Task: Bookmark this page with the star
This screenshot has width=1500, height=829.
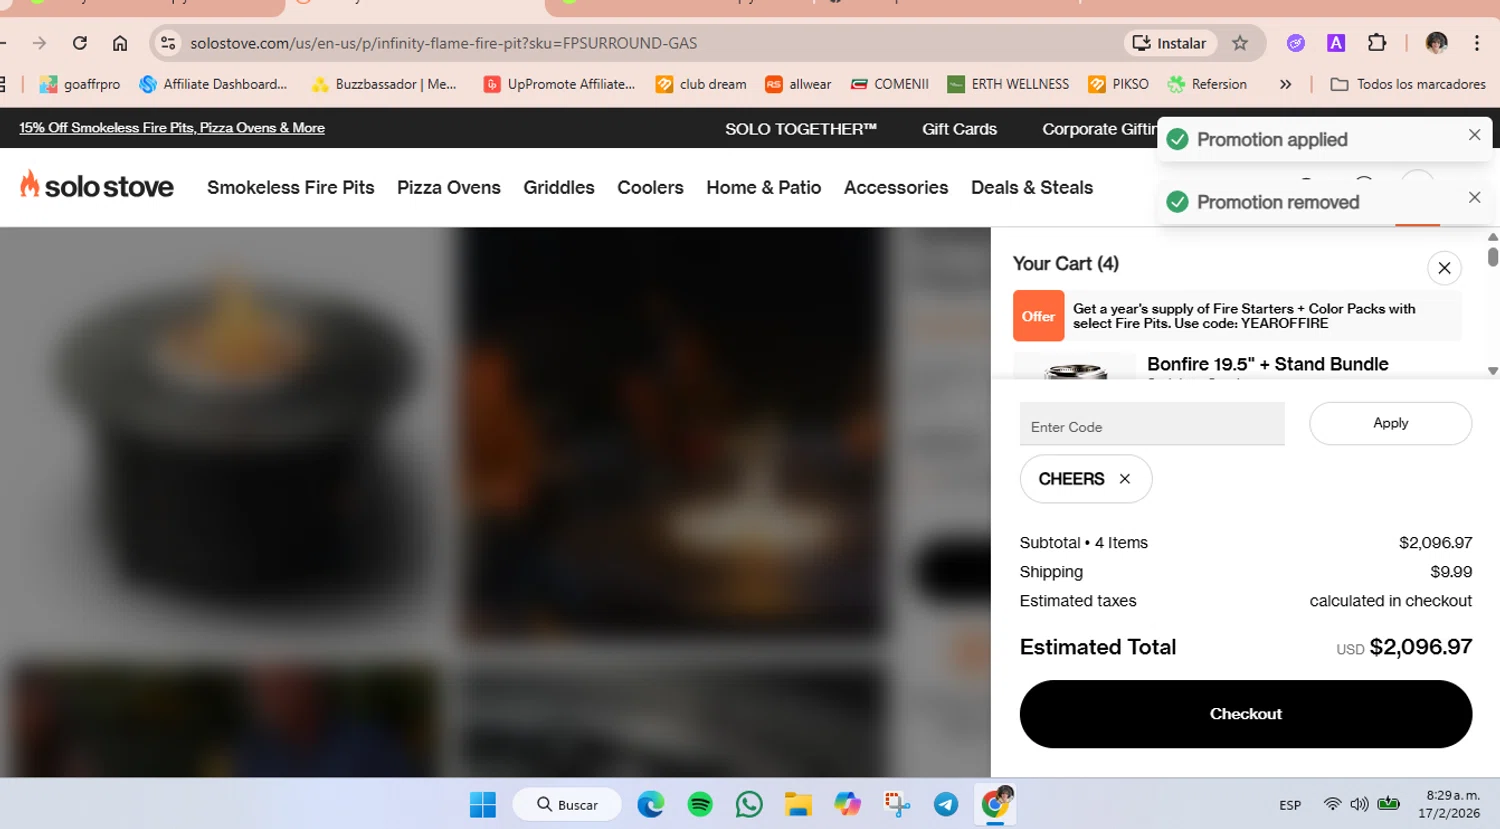Action: click(1240, 43)
